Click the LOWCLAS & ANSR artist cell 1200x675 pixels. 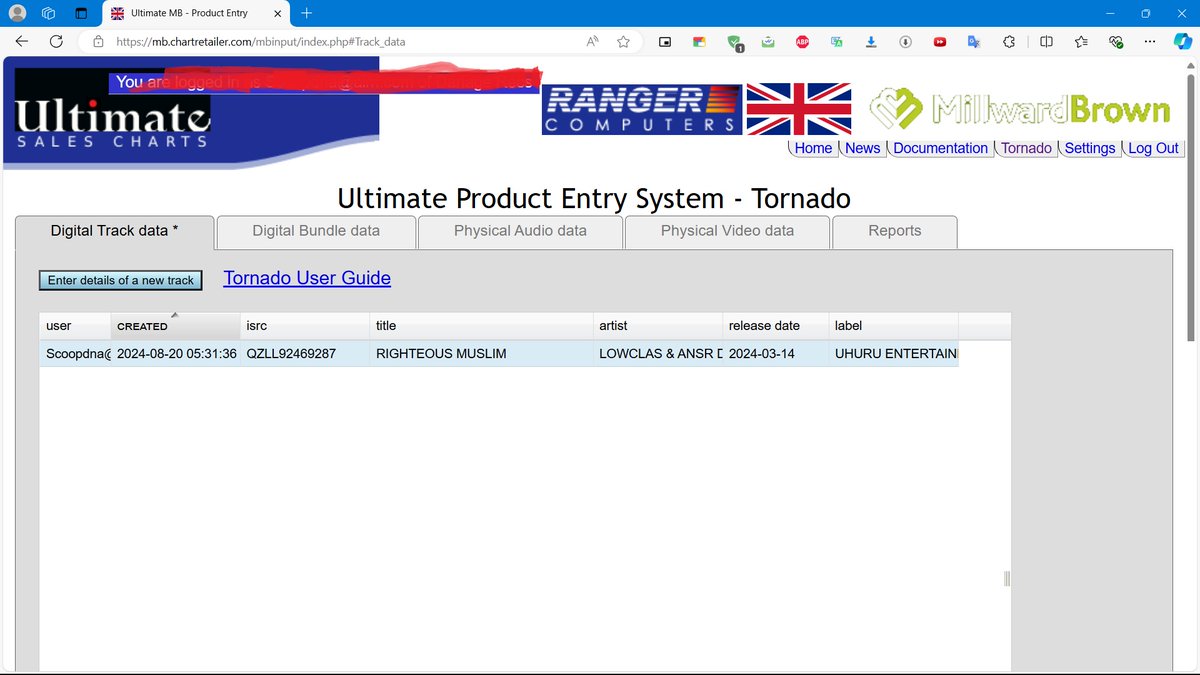658,354
